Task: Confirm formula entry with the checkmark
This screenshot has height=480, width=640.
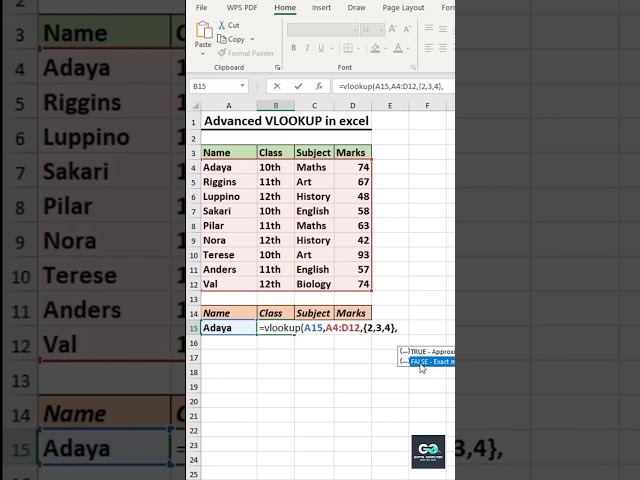Action: click(x=298, y=86)
